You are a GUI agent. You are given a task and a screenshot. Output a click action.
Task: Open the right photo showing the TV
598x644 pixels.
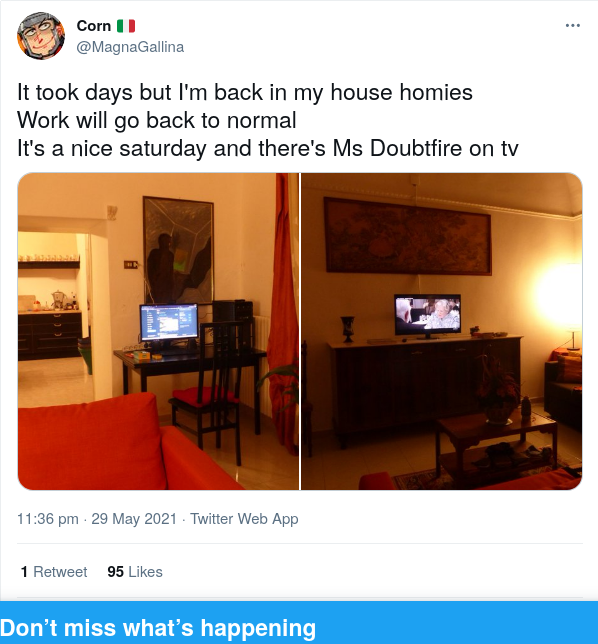pos(442,331)
